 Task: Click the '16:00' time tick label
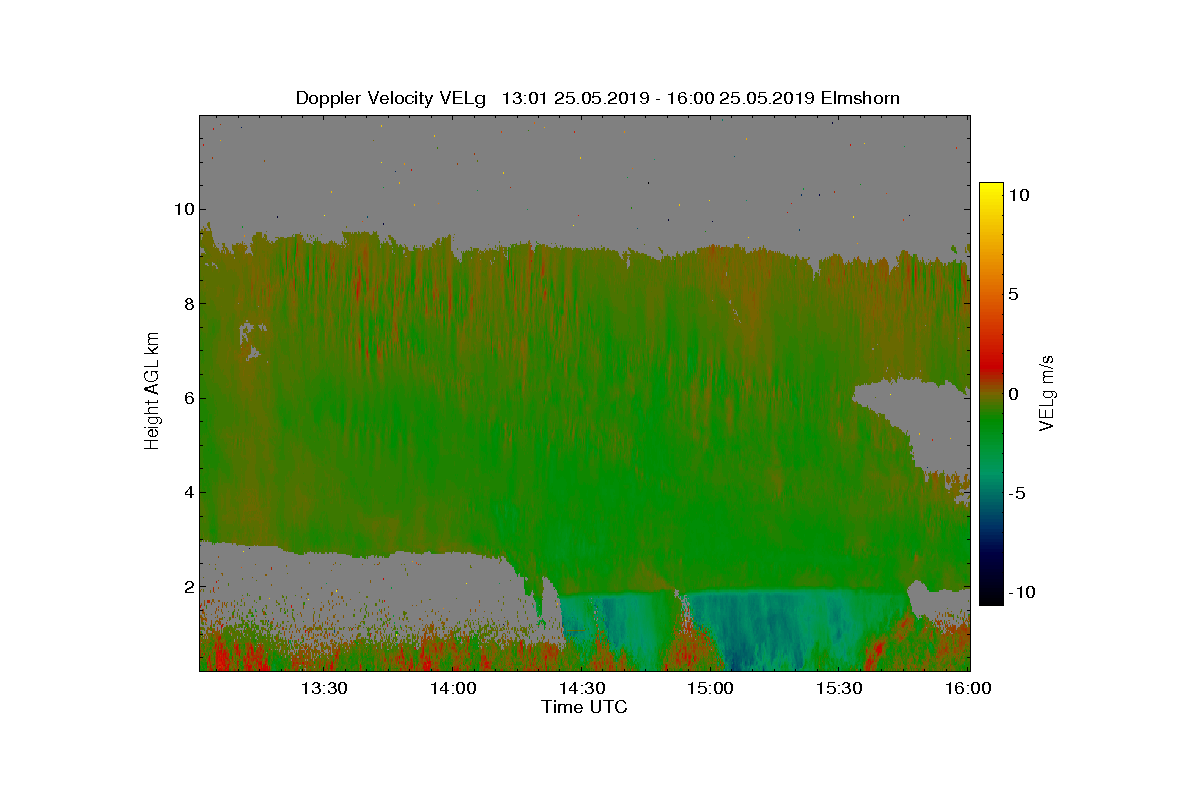[968, 688]
